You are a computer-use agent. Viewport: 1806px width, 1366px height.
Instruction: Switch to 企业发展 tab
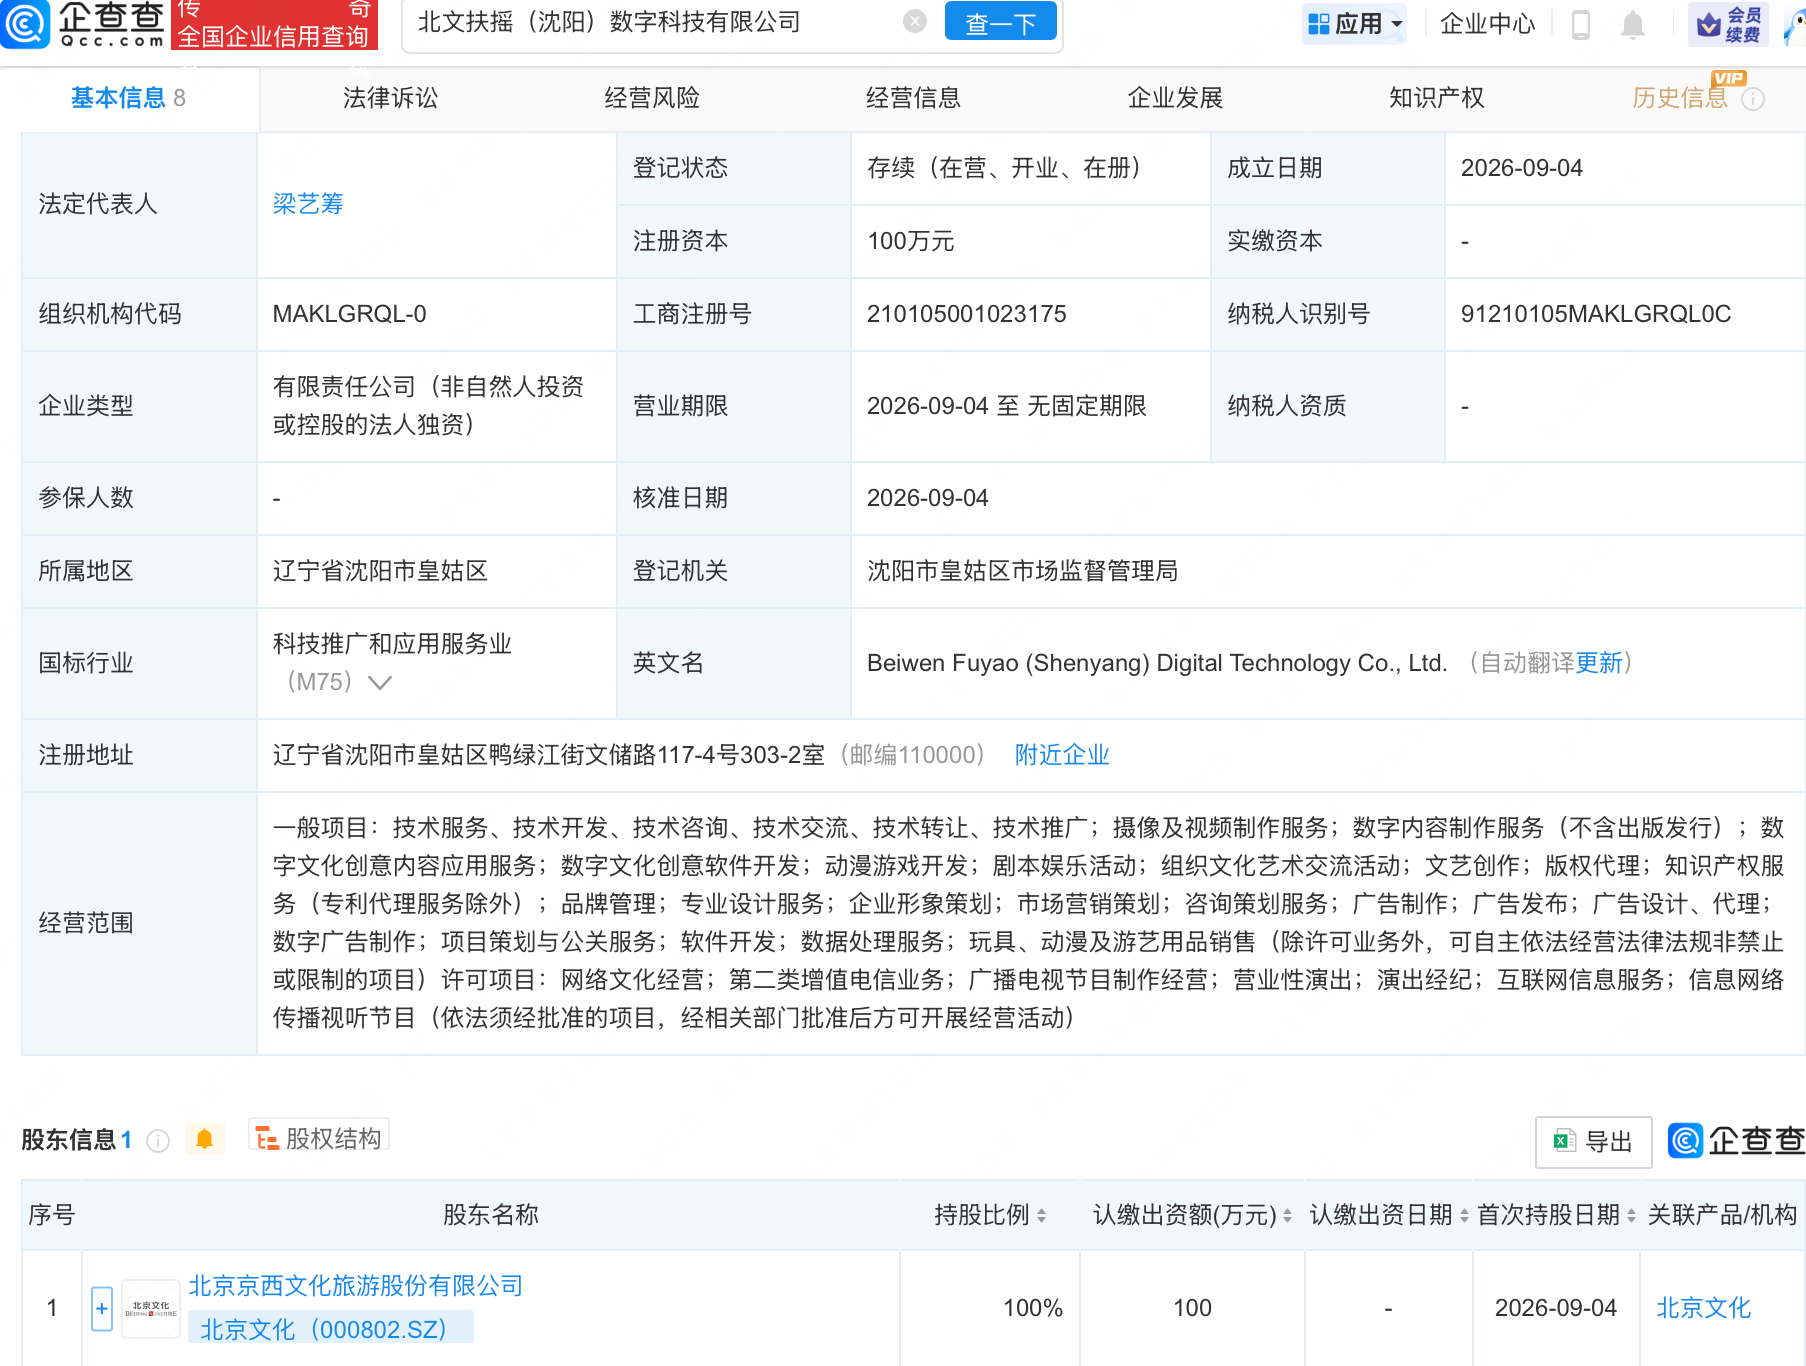click(x=1175, y=98)
